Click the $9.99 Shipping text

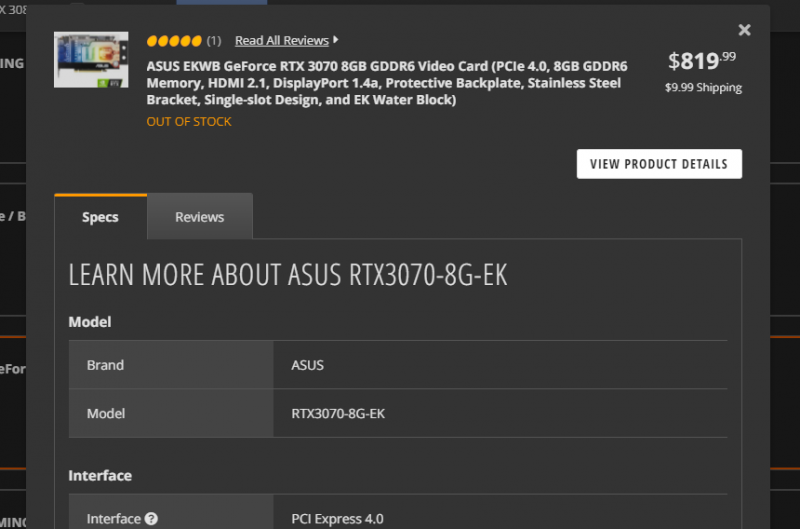(x=703, y=87)
